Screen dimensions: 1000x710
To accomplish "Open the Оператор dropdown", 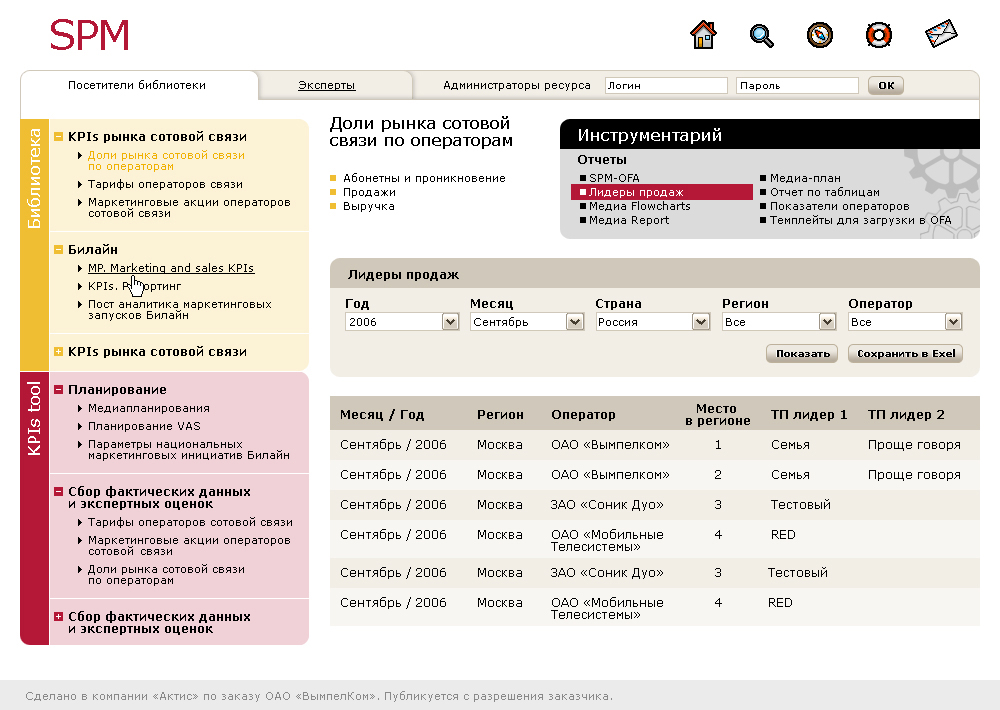I will (x=953, y=322).
